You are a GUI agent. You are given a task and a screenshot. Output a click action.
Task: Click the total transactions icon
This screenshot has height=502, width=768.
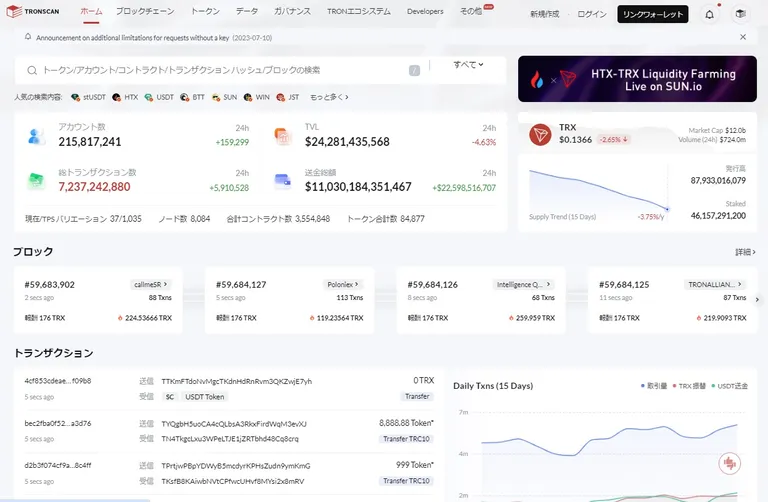tap(36, 181)
